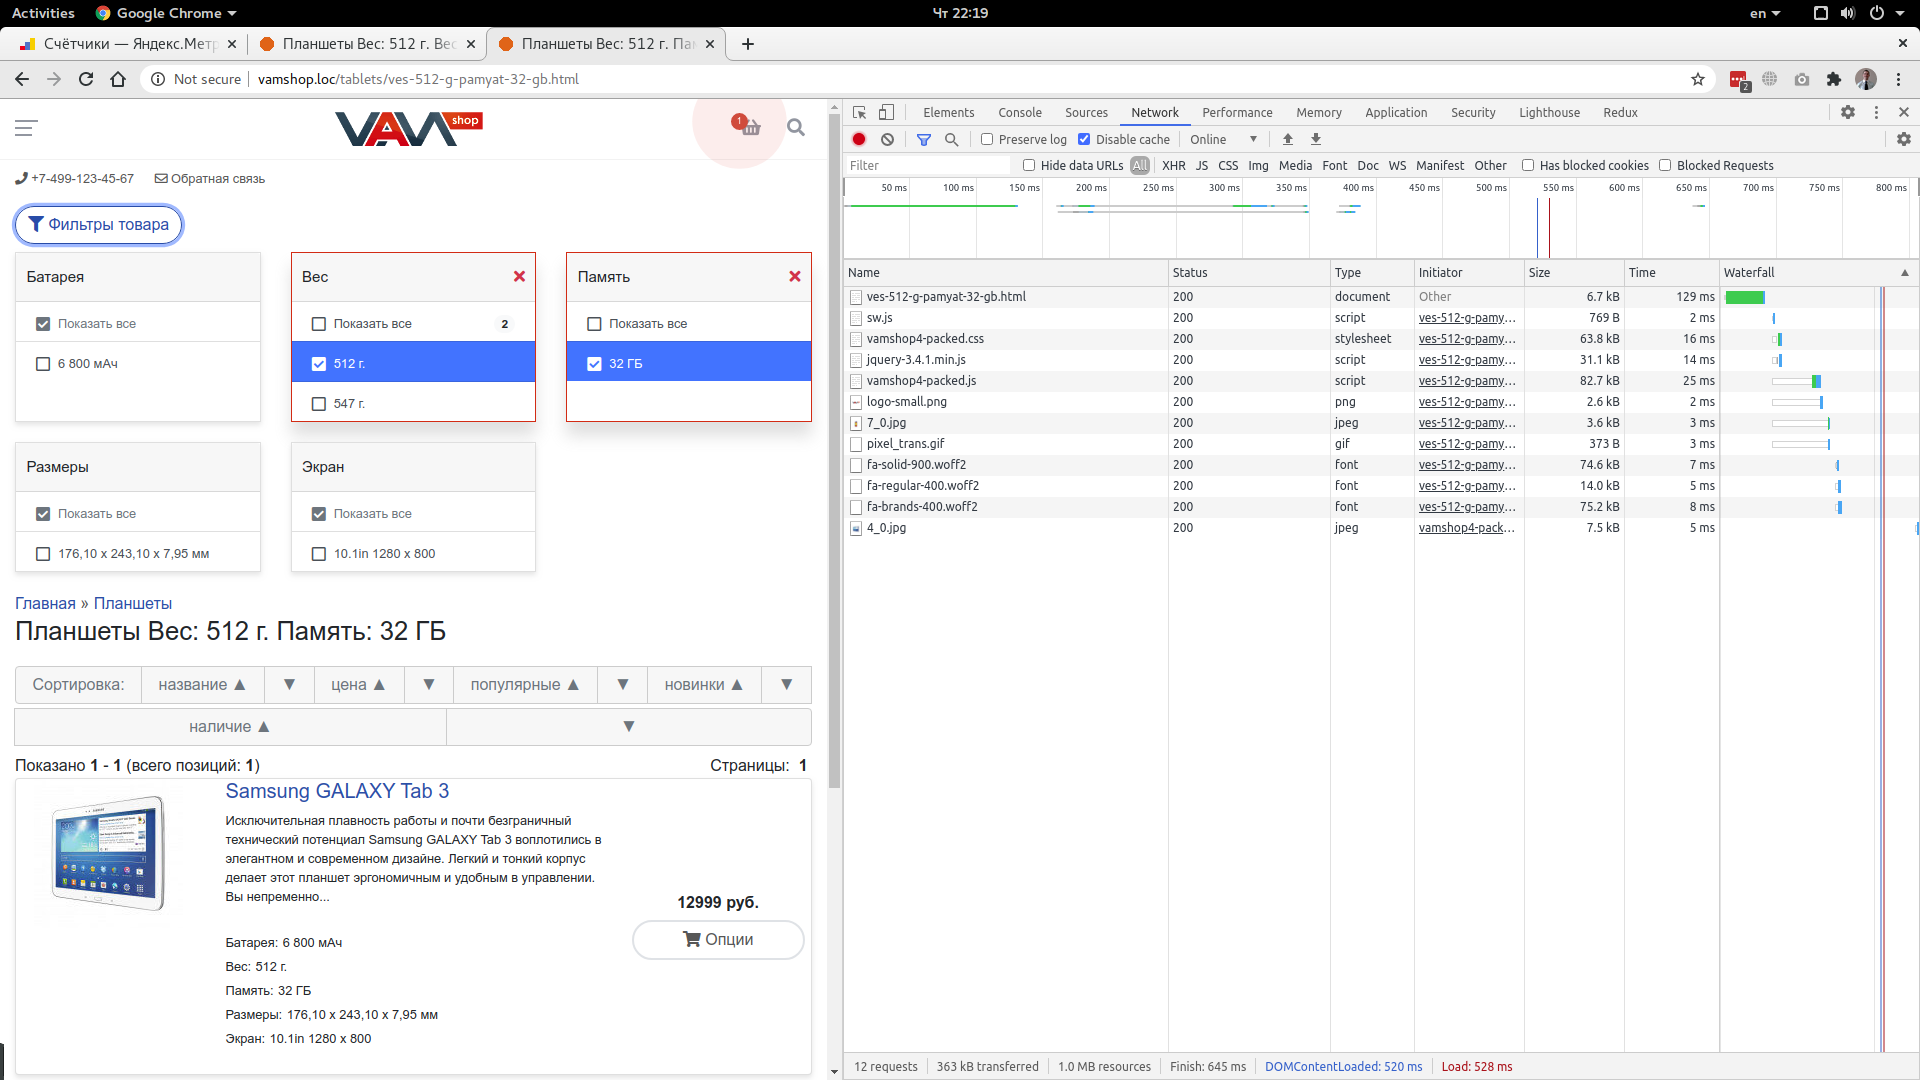Screen dimensions: 1920x1080
Task: Go back using browser back arrow
Action: [22, 79]
